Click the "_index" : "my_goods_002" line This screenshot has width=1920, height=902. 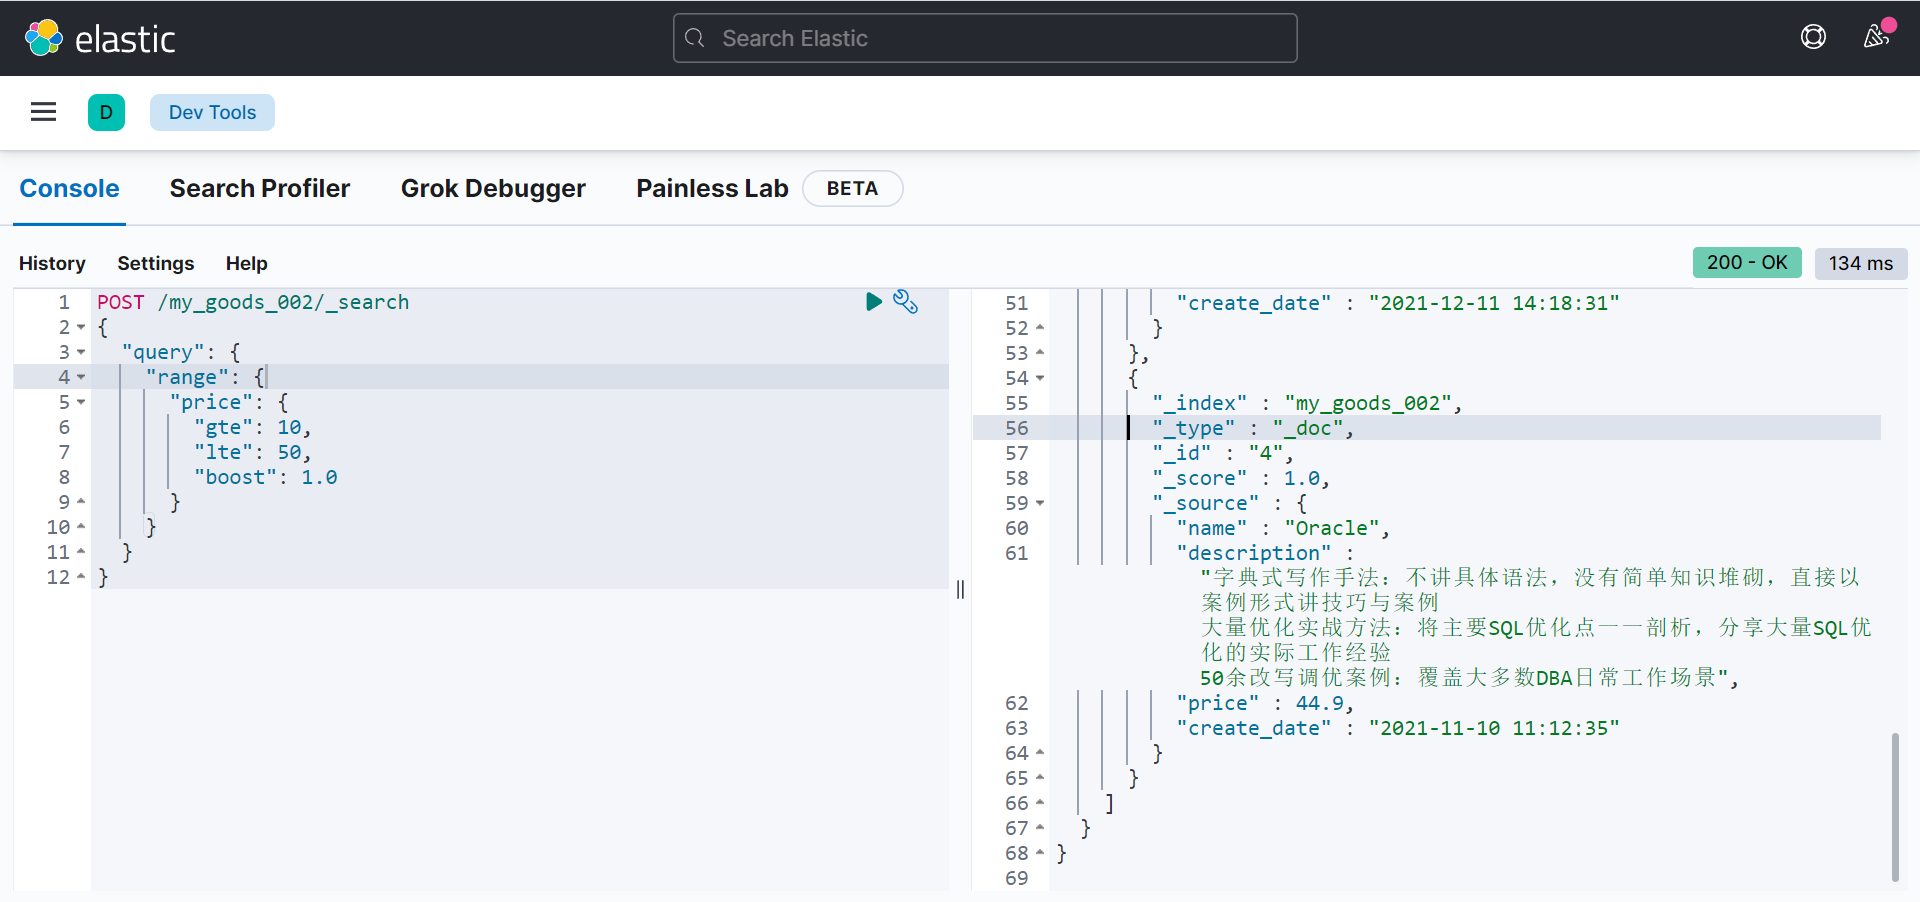tap(1307, 403)
